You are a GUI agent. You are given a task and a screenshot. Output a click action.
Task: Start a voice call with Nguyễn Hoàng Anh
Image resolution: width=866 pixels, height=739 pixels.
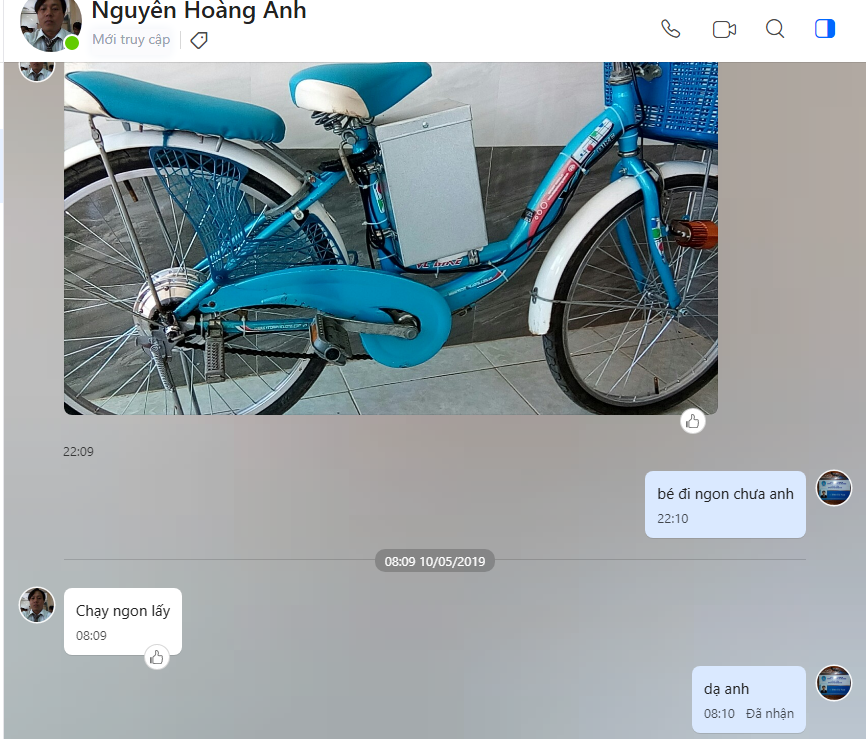pyautogui.click(x=671, y=29)
